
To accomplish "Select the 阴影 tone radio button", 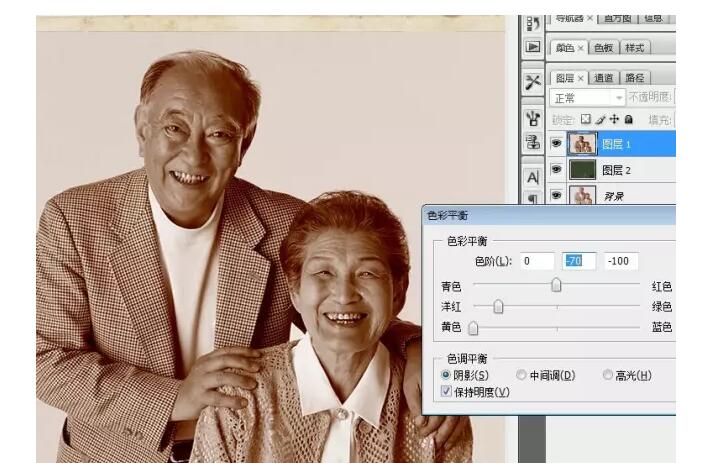I will (x=446, y=375).
